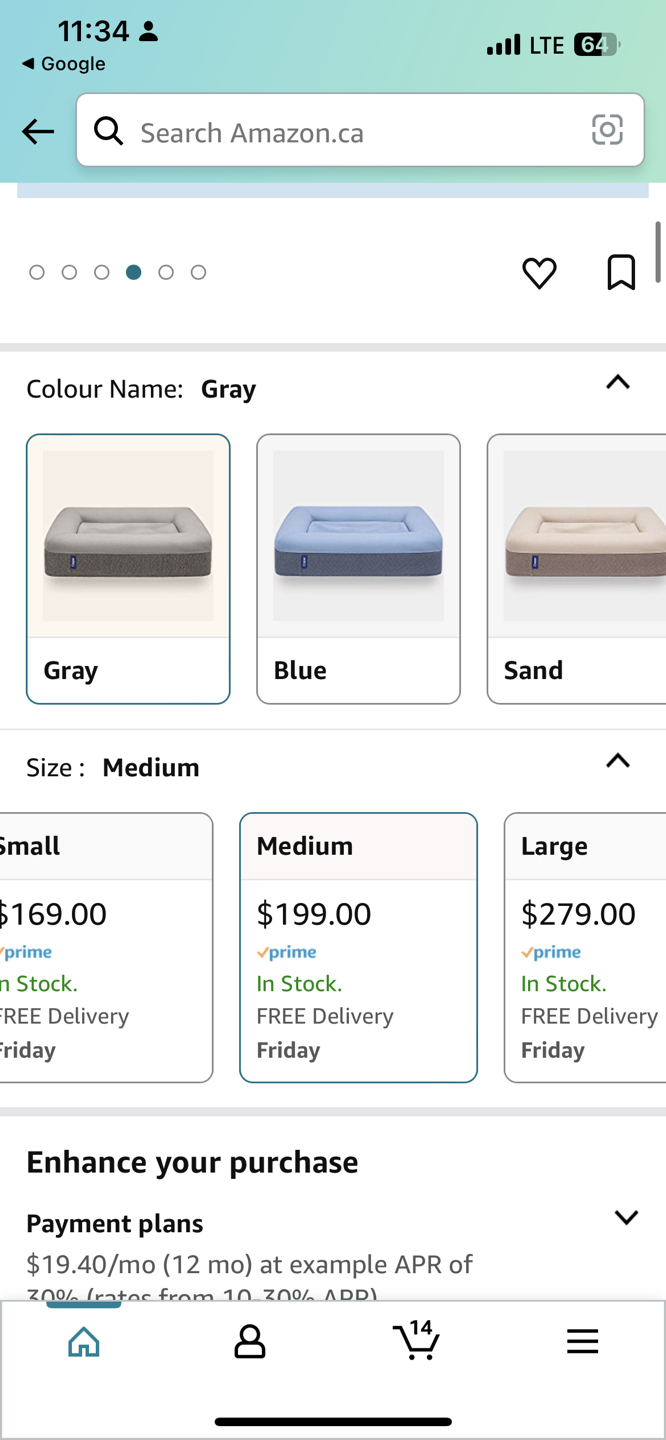
Task: Collapse the Colour Name section
Action: pos(618,382)
